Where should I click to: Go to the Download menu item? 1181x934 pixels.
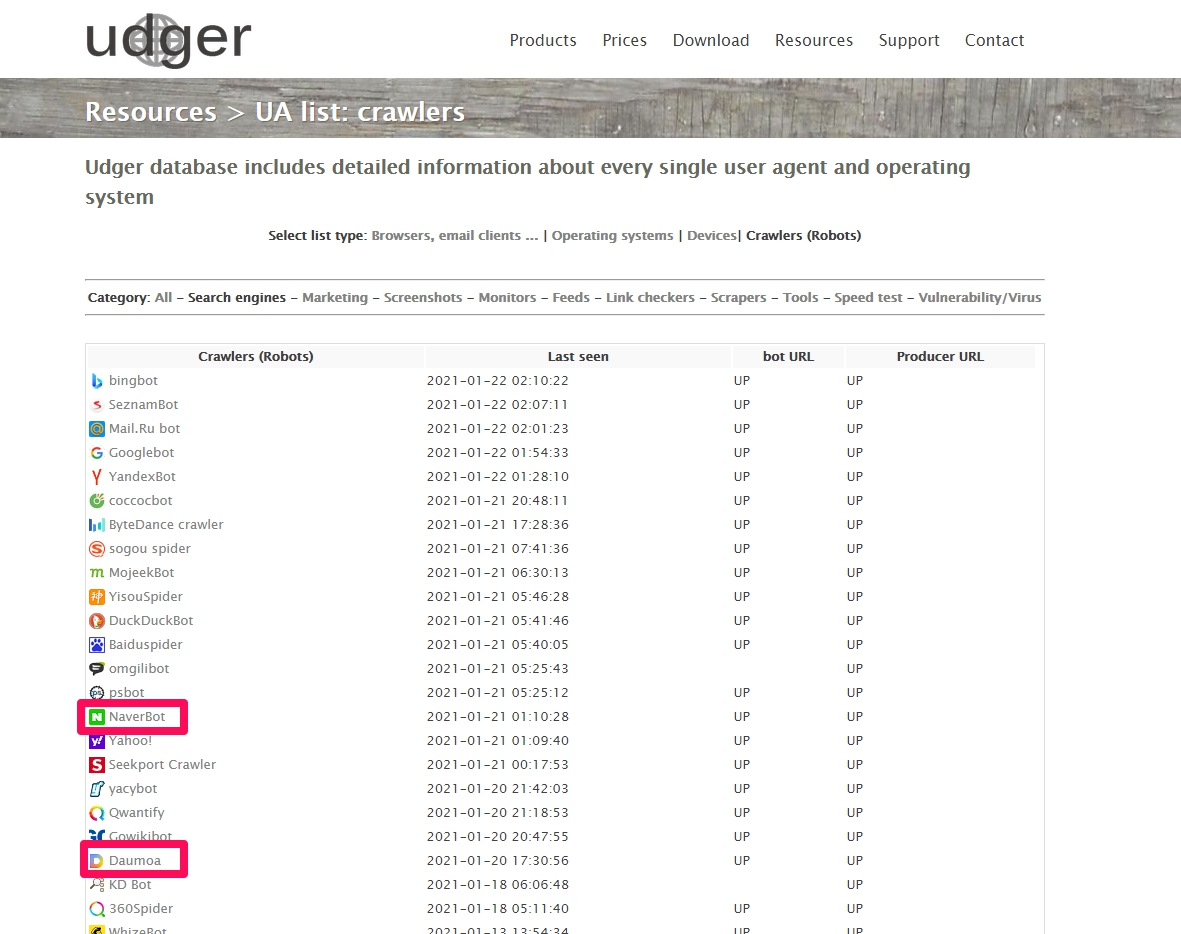(711, 40)
